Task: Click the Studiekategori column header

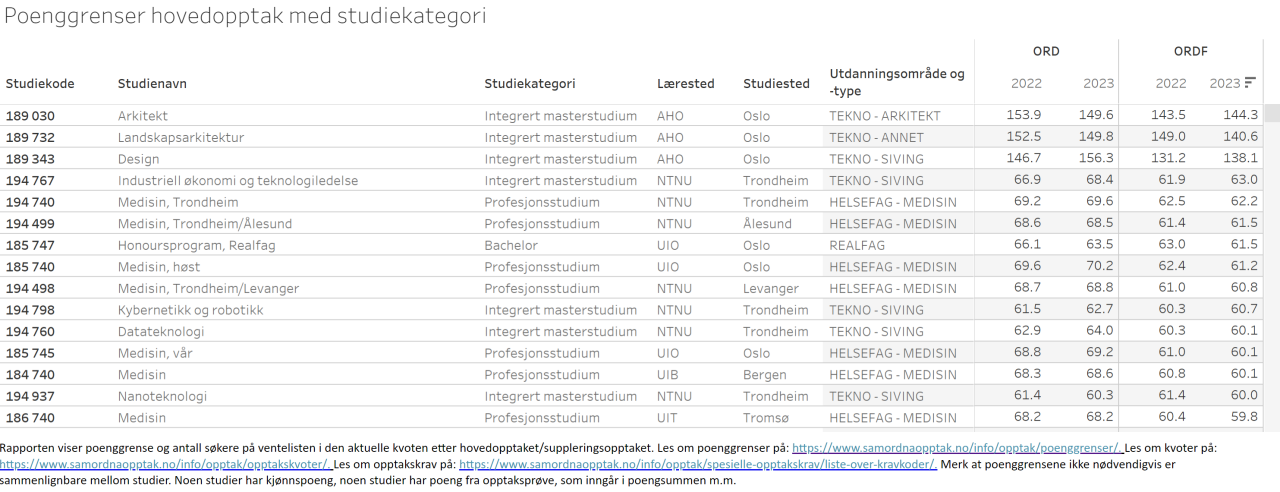Action: (530, 84)
